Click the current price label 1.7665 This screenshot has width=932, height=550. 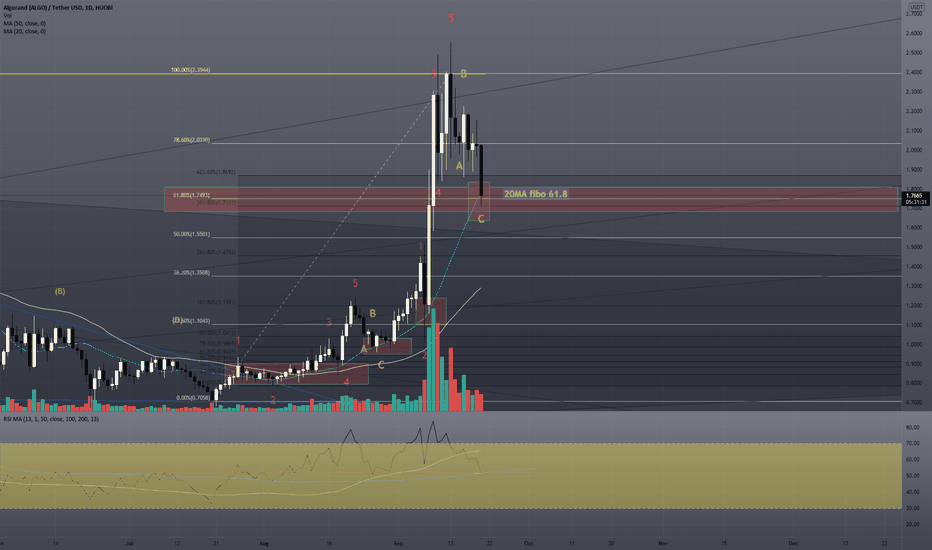(x=916, y=196)
